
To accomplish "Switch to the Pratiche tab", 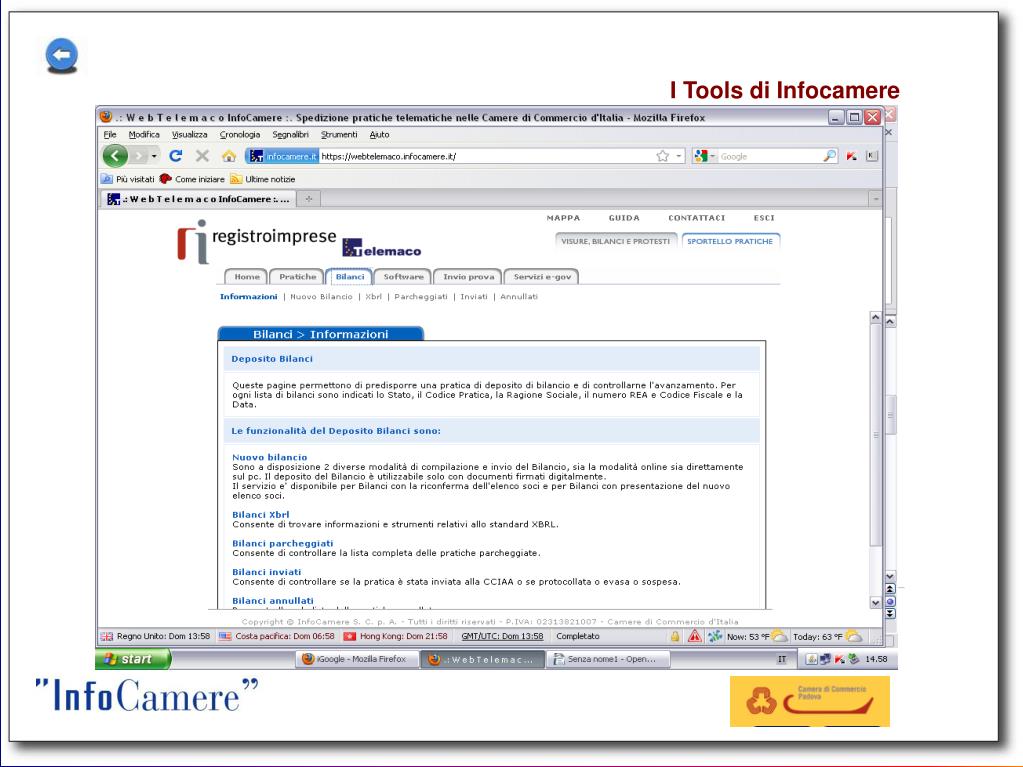I will [298, 277].
